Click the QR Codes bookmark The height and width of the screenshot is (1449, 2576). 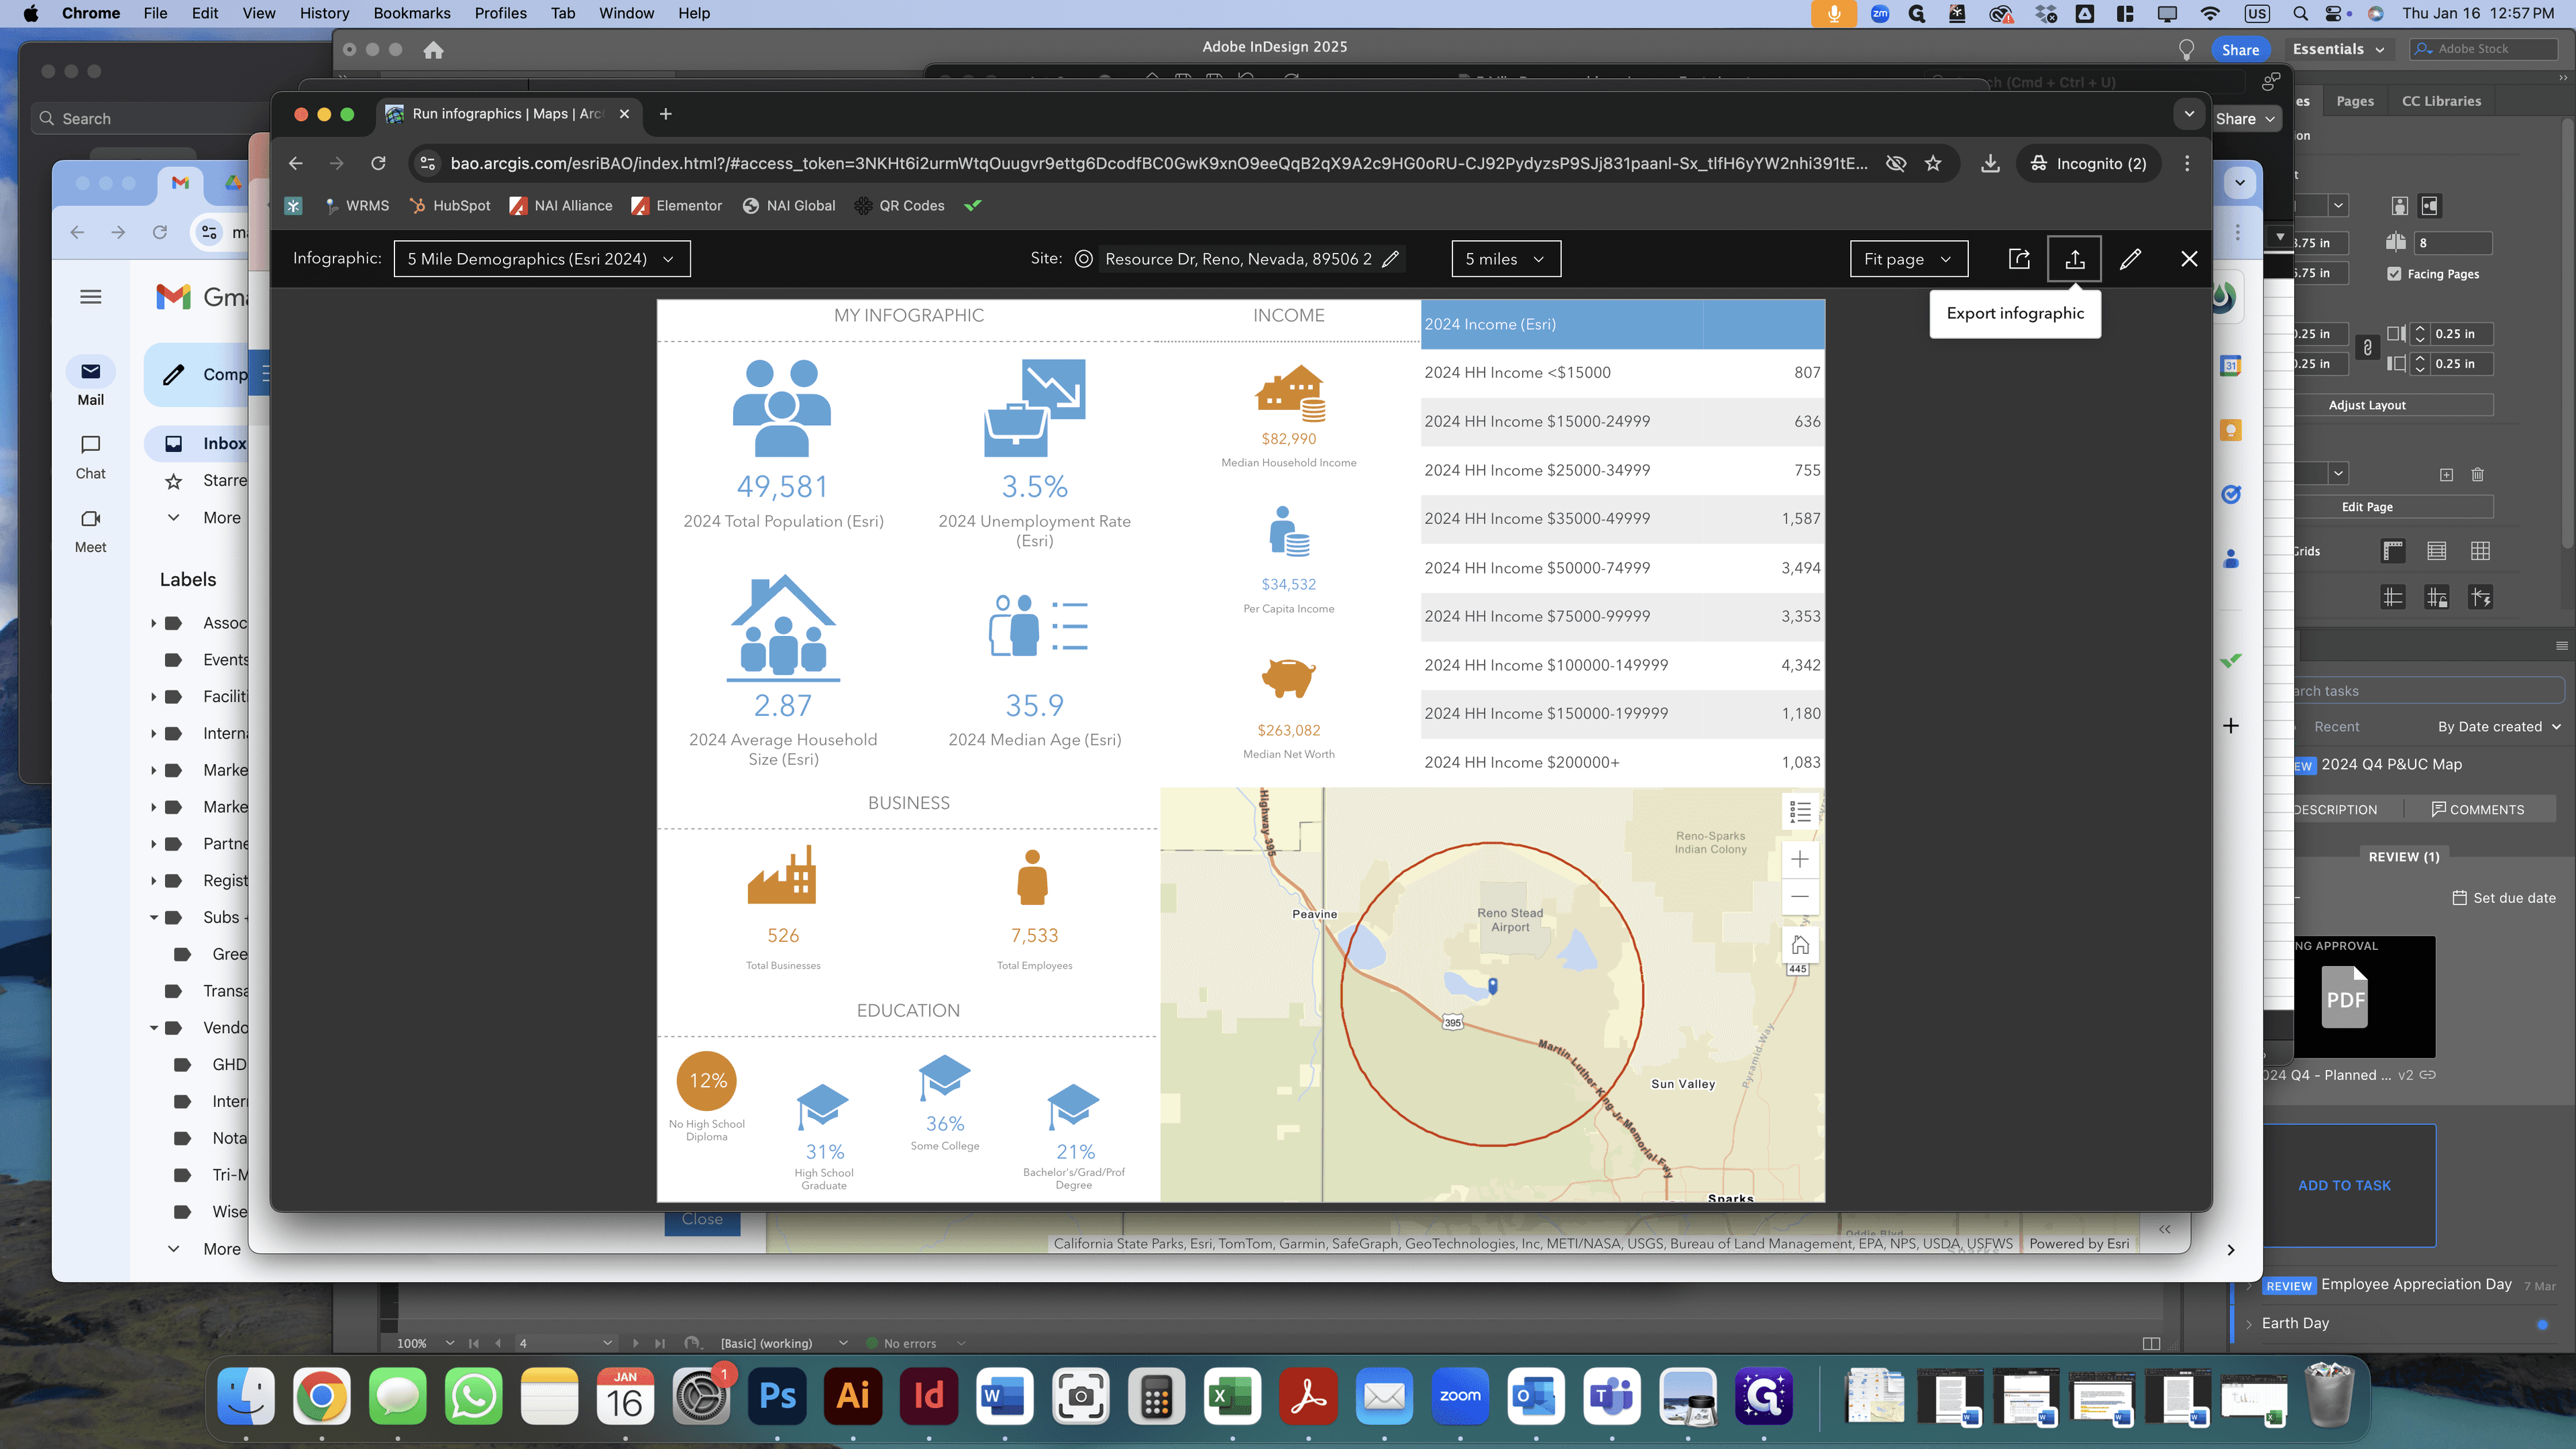[x=899, y=205]
